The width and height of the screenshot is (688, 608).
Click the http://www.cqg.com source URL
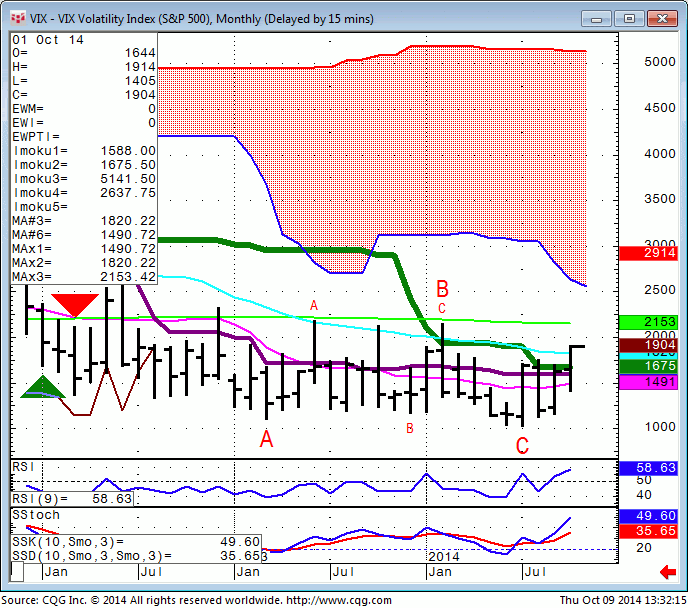(x=338, y=600)
